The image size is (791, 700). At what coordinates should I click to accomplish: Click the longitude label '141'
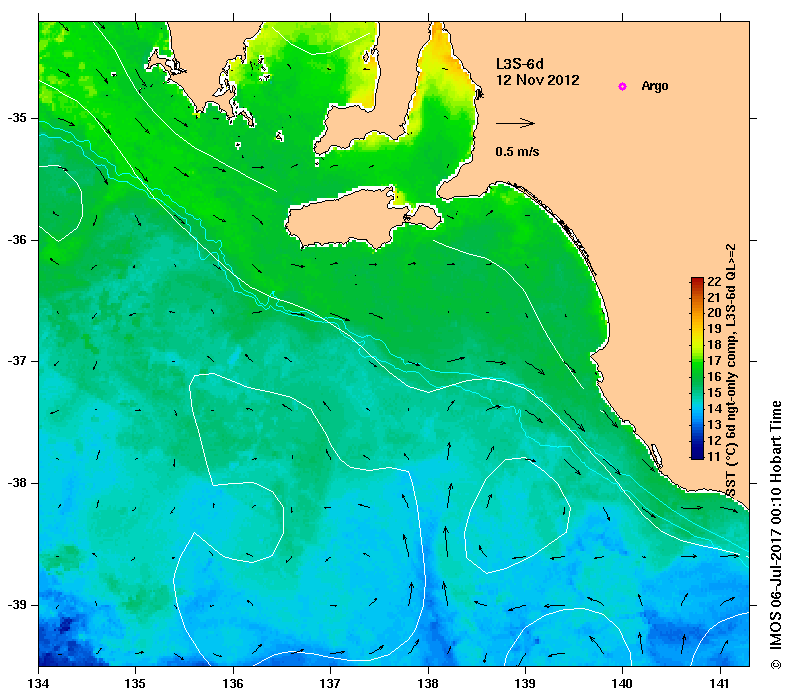point(720,683)
